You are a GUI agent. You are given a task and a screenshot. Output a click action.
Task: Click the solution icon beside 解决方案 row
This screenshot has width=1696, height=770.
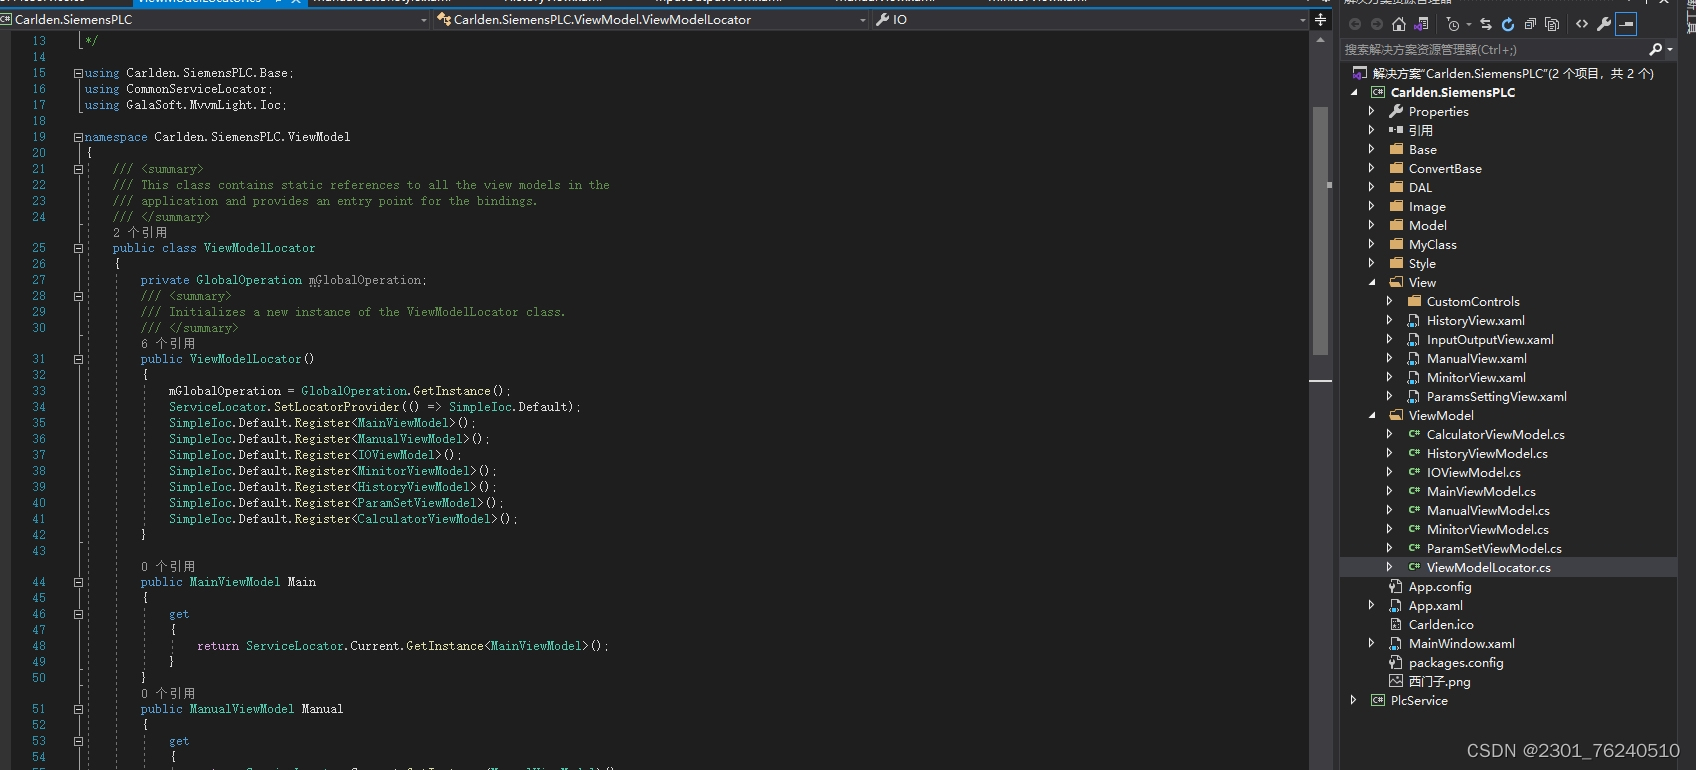[x=1359, y=73]
